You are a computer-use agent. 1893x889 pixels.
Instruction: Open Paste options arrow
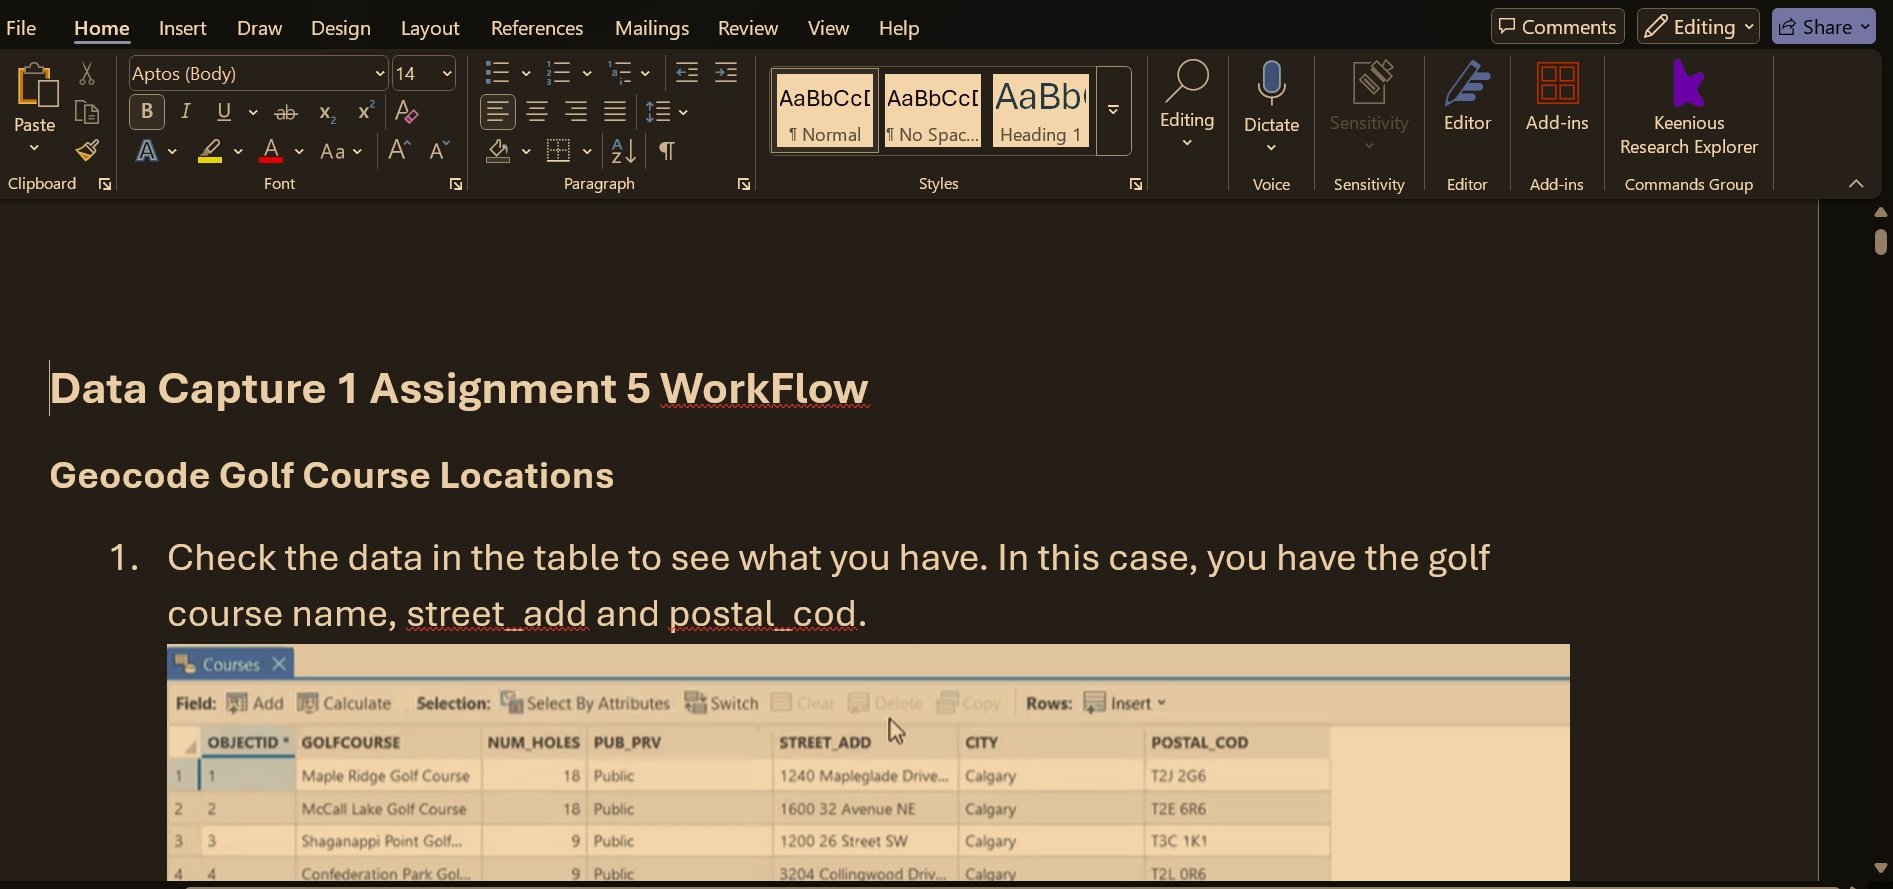tap(34, 148)
